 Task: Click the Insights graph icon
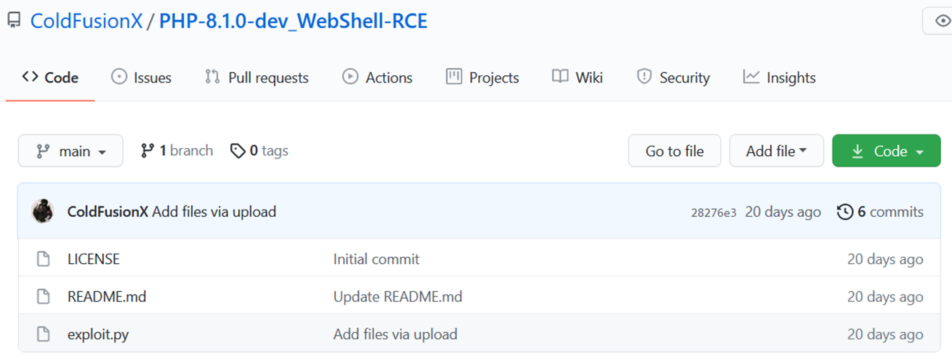tap(751, 76)
